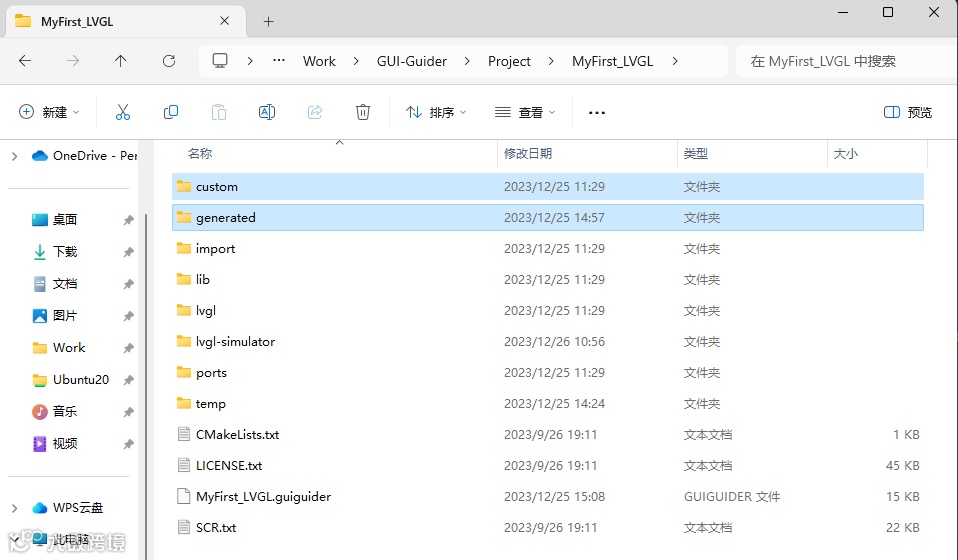Click the navigation pane scrollbar
Viewport: 958px width, 560px height.
pos(145,385)
